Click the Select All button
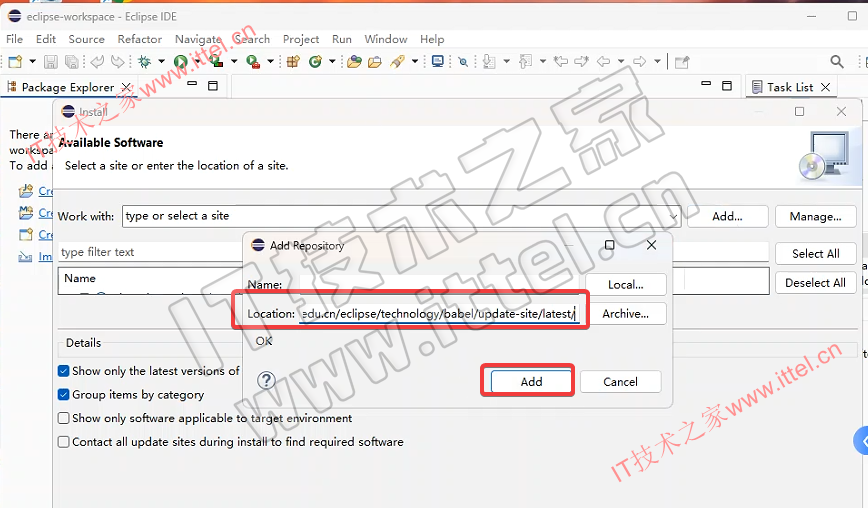The image size is (868, 508). tap(815, 253)
